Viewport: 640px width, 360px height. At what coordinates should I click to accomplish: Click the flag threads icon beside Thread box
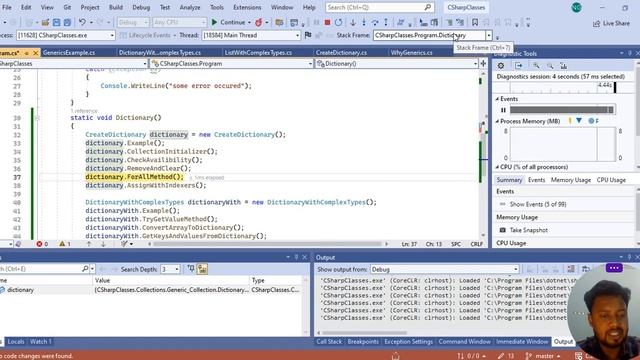[308, 35]
